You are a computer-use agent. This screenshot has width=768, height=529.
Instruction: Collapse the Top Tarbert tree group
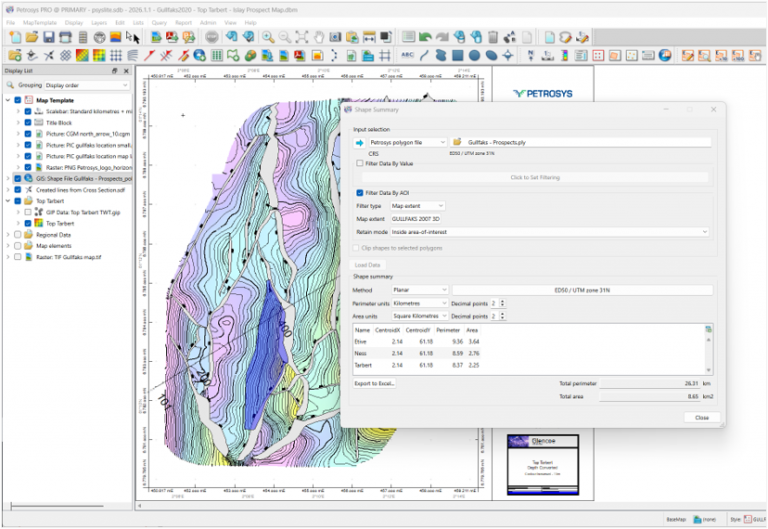(8, 200)
